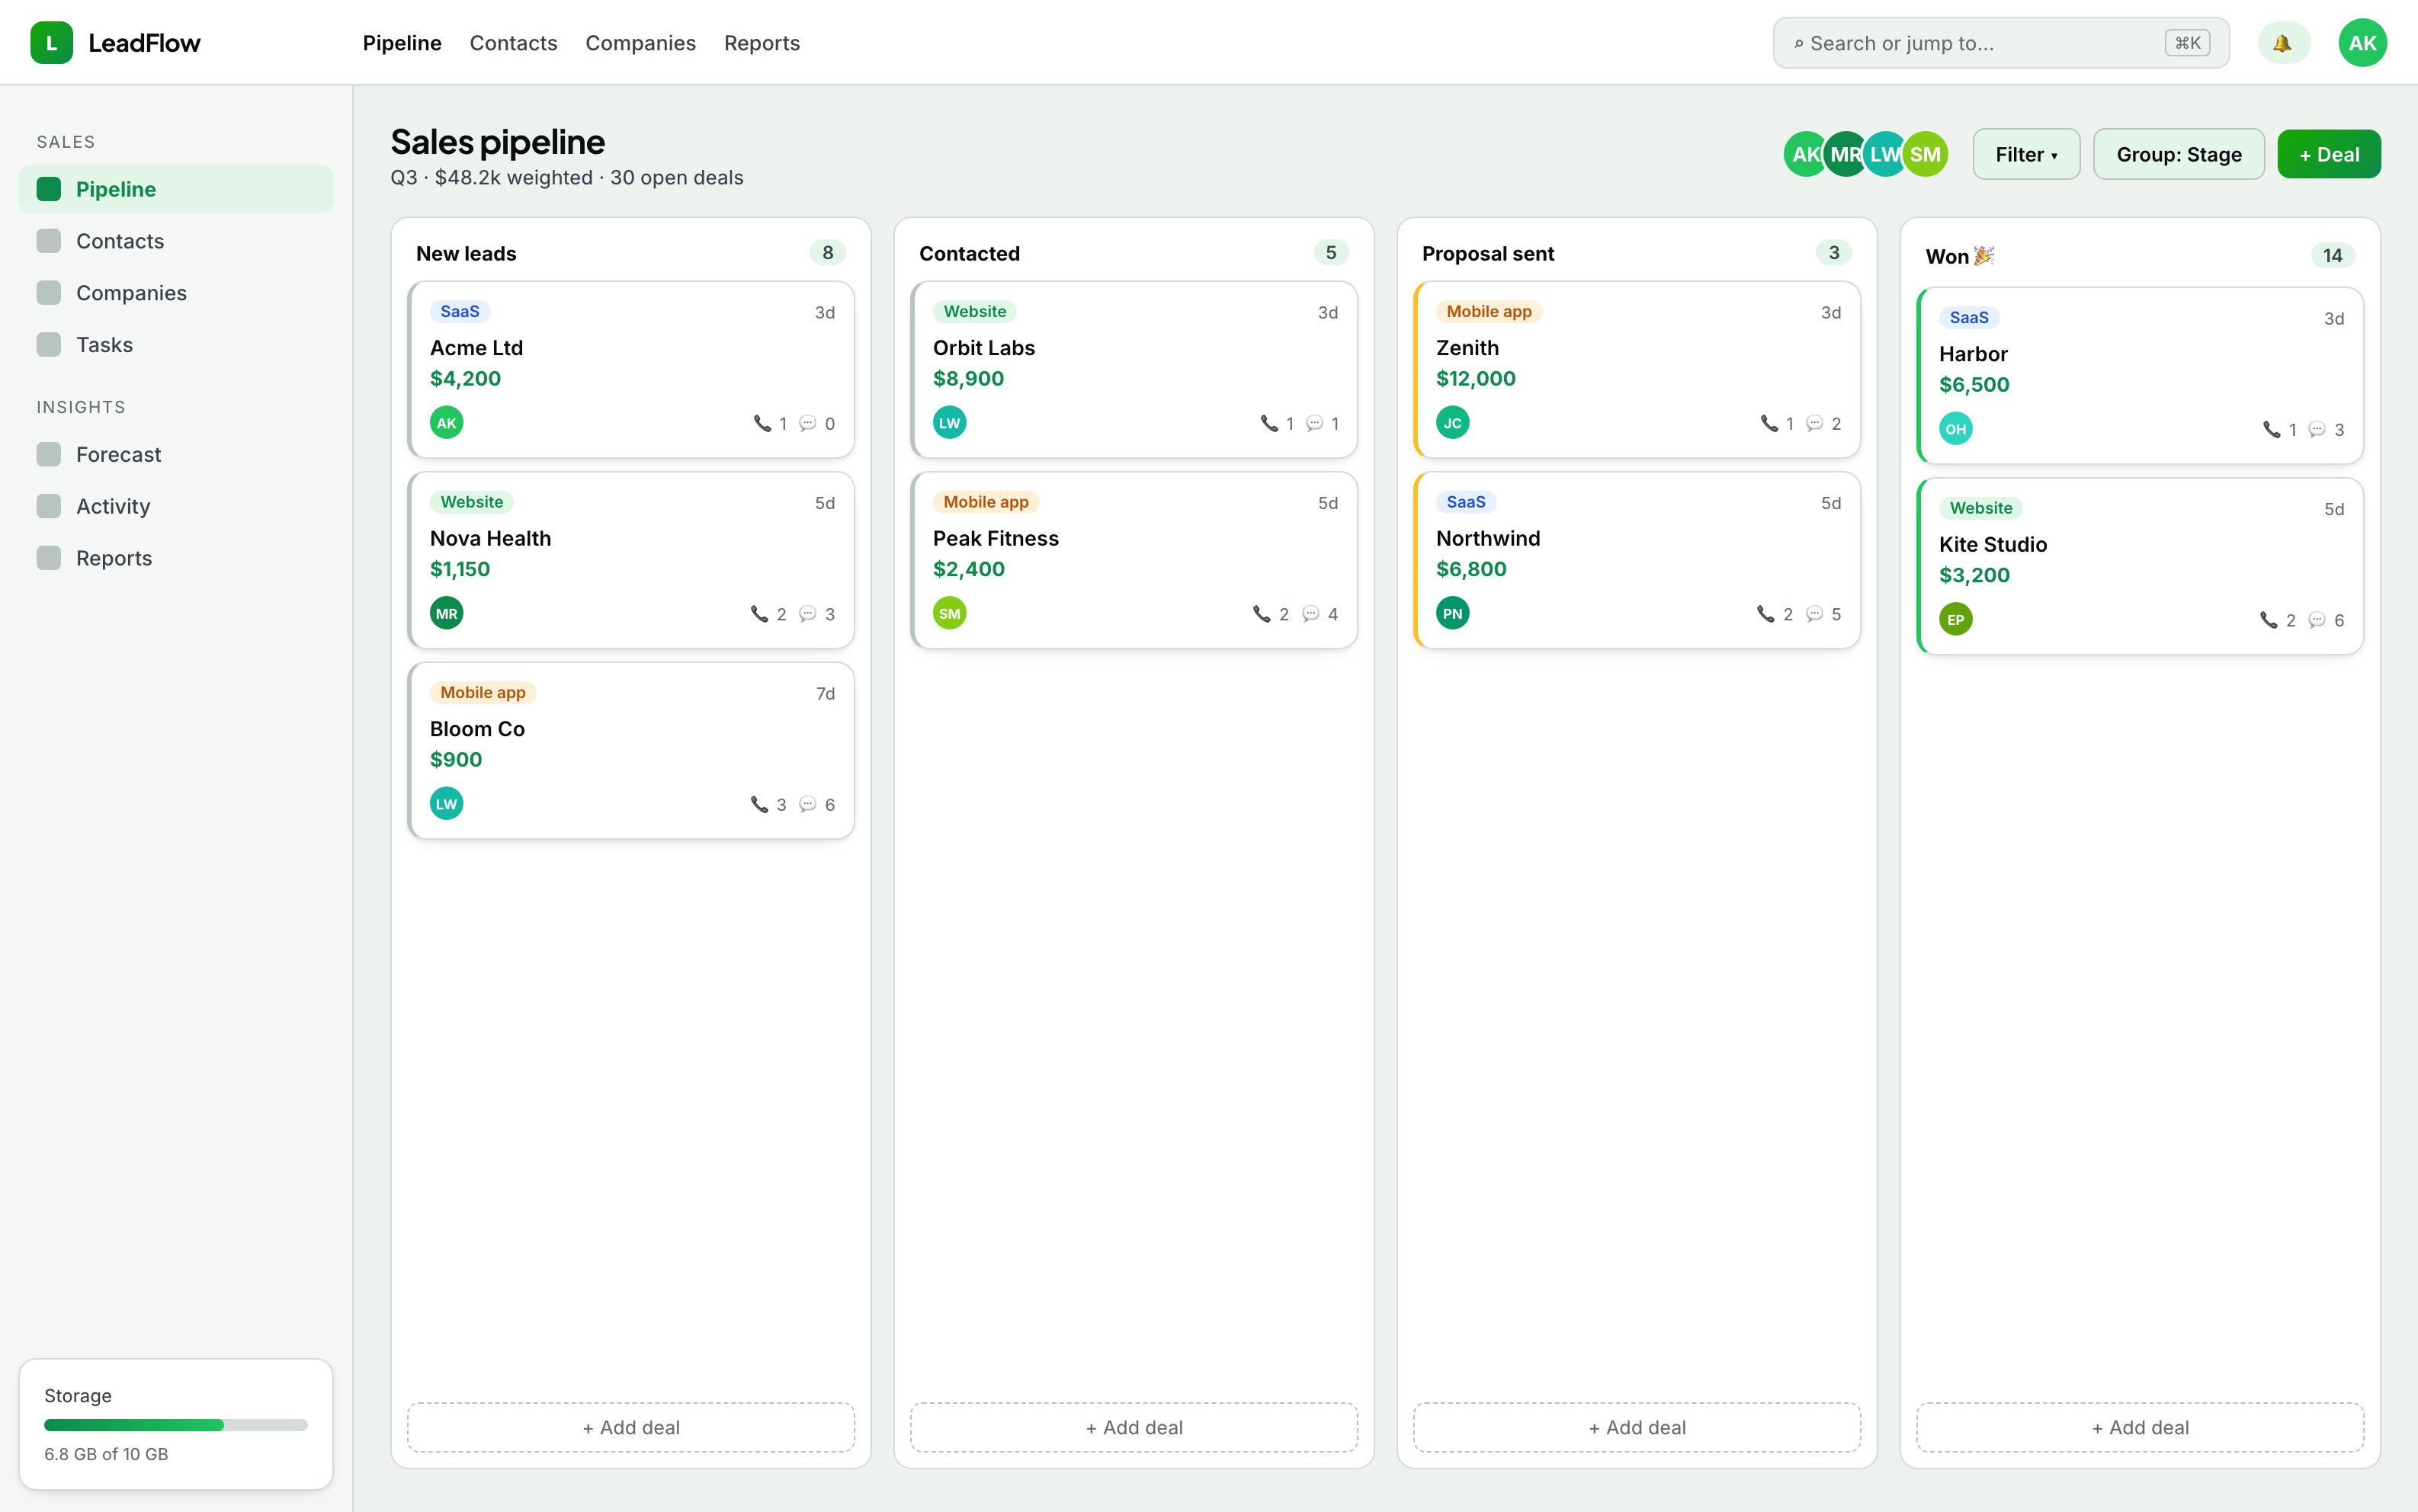
Task: Open Companies in the sidebar
Action: [176, 293]
